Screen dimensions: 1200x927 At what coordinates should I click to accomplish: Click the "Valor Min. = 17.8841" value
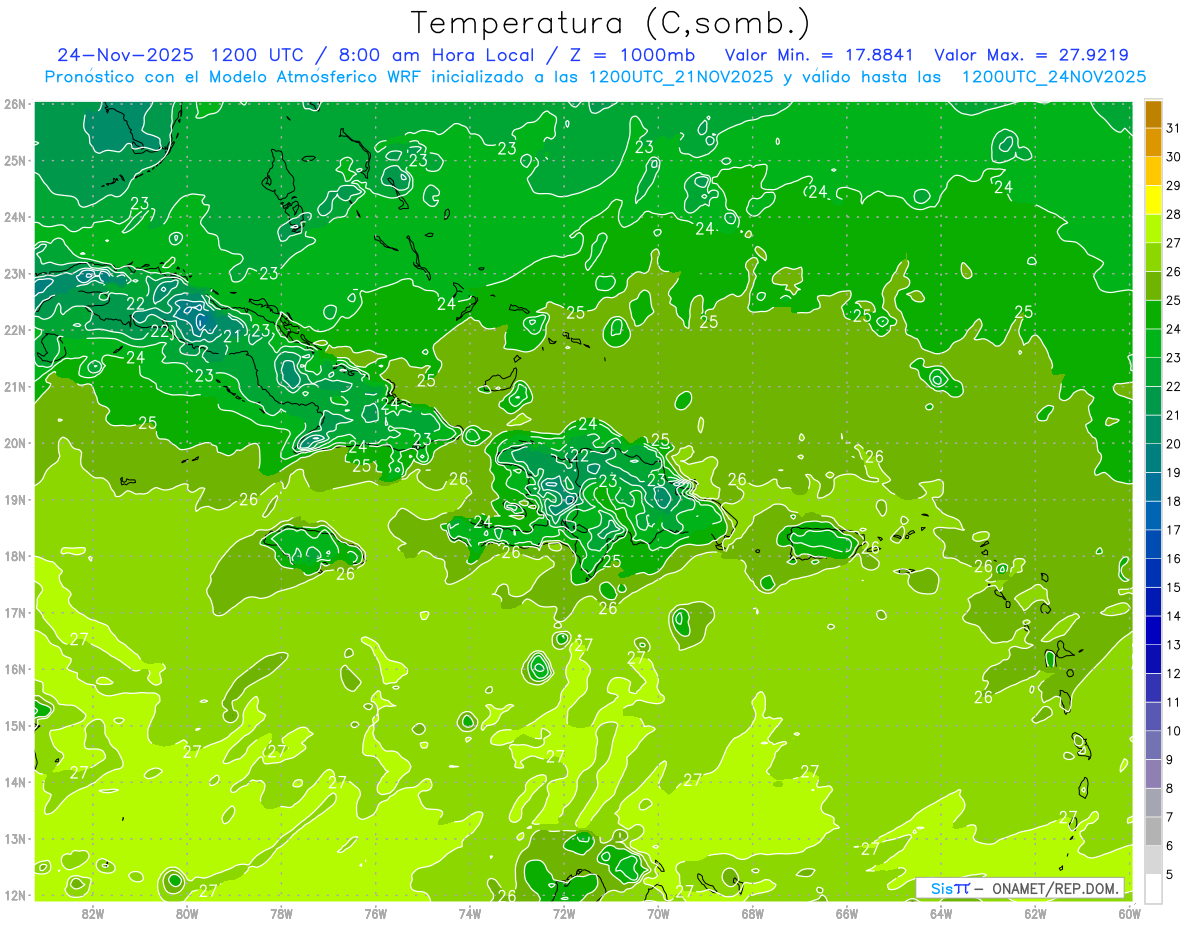tap(821, 55)
